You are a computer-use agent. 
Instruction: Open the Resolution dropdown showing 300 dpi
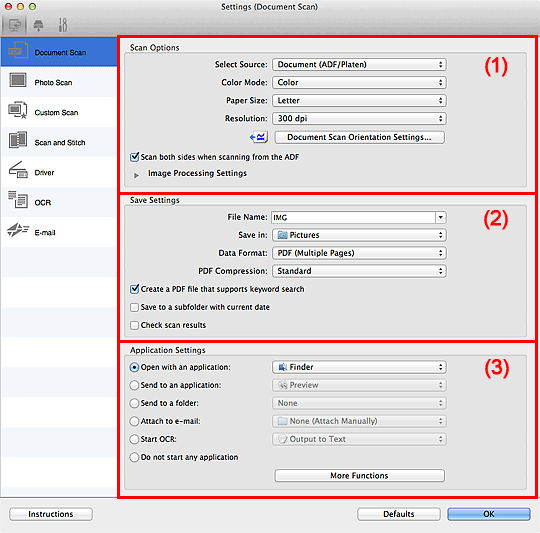pos(359,118)
